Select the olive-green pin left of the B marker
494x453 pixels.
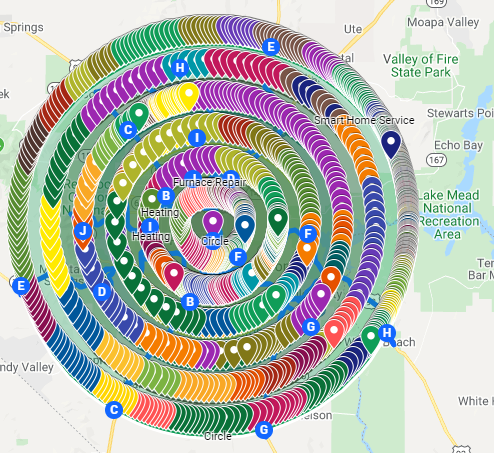[151, 200]
